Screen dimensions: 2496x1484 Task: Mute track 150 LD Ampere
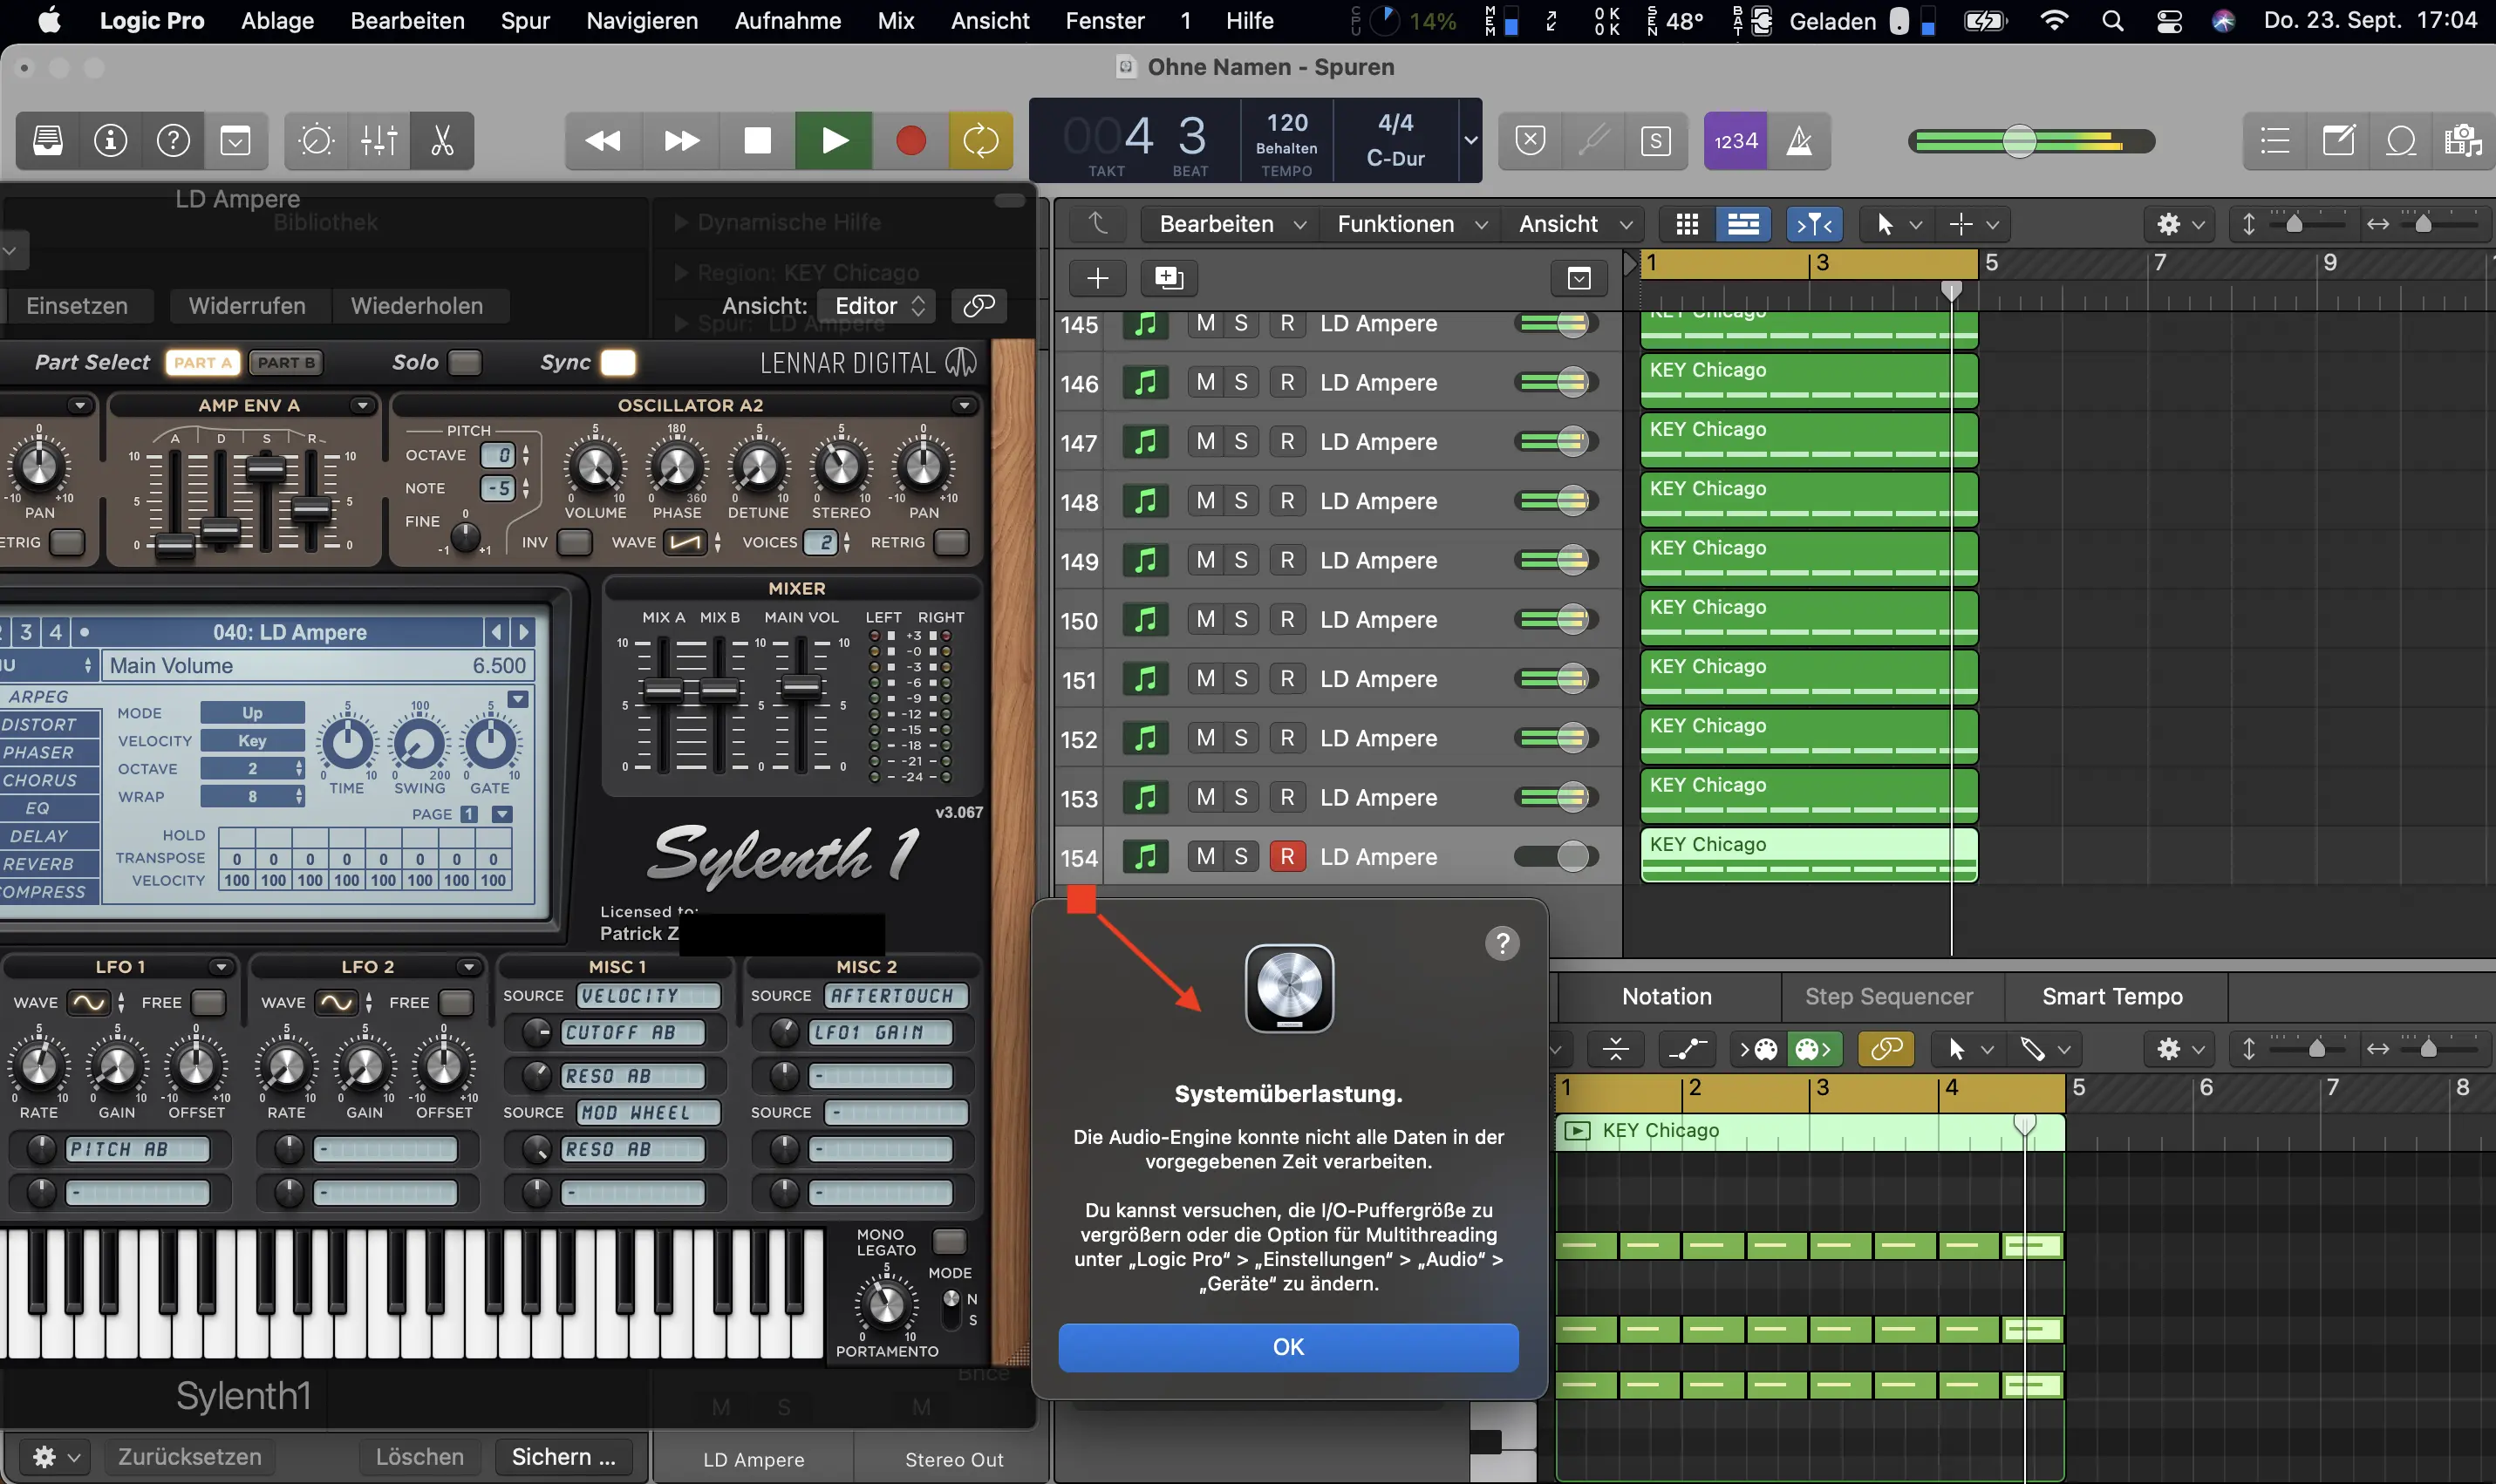(x=1206, y=620)
